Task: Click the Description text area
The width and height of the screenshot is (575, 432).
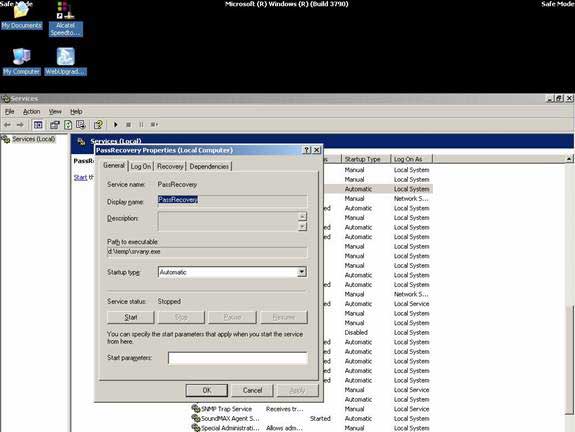Action: [x=228, y=222]
